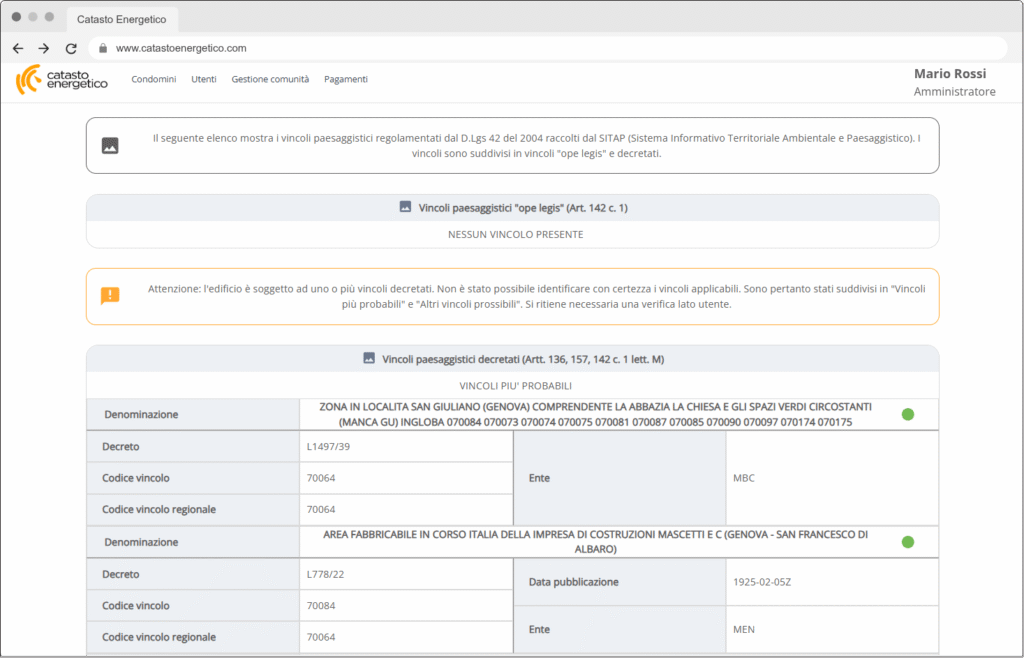This screenshot has width=1024, height=658.
Task: Open the Utenti menu
Action: pyautogui.click(x=204, y=79)
